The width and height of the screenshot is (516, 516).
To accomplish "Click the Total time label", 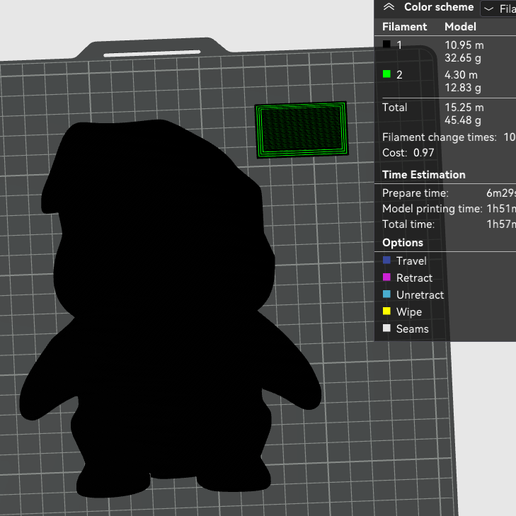I will click(x=408, y=224).
